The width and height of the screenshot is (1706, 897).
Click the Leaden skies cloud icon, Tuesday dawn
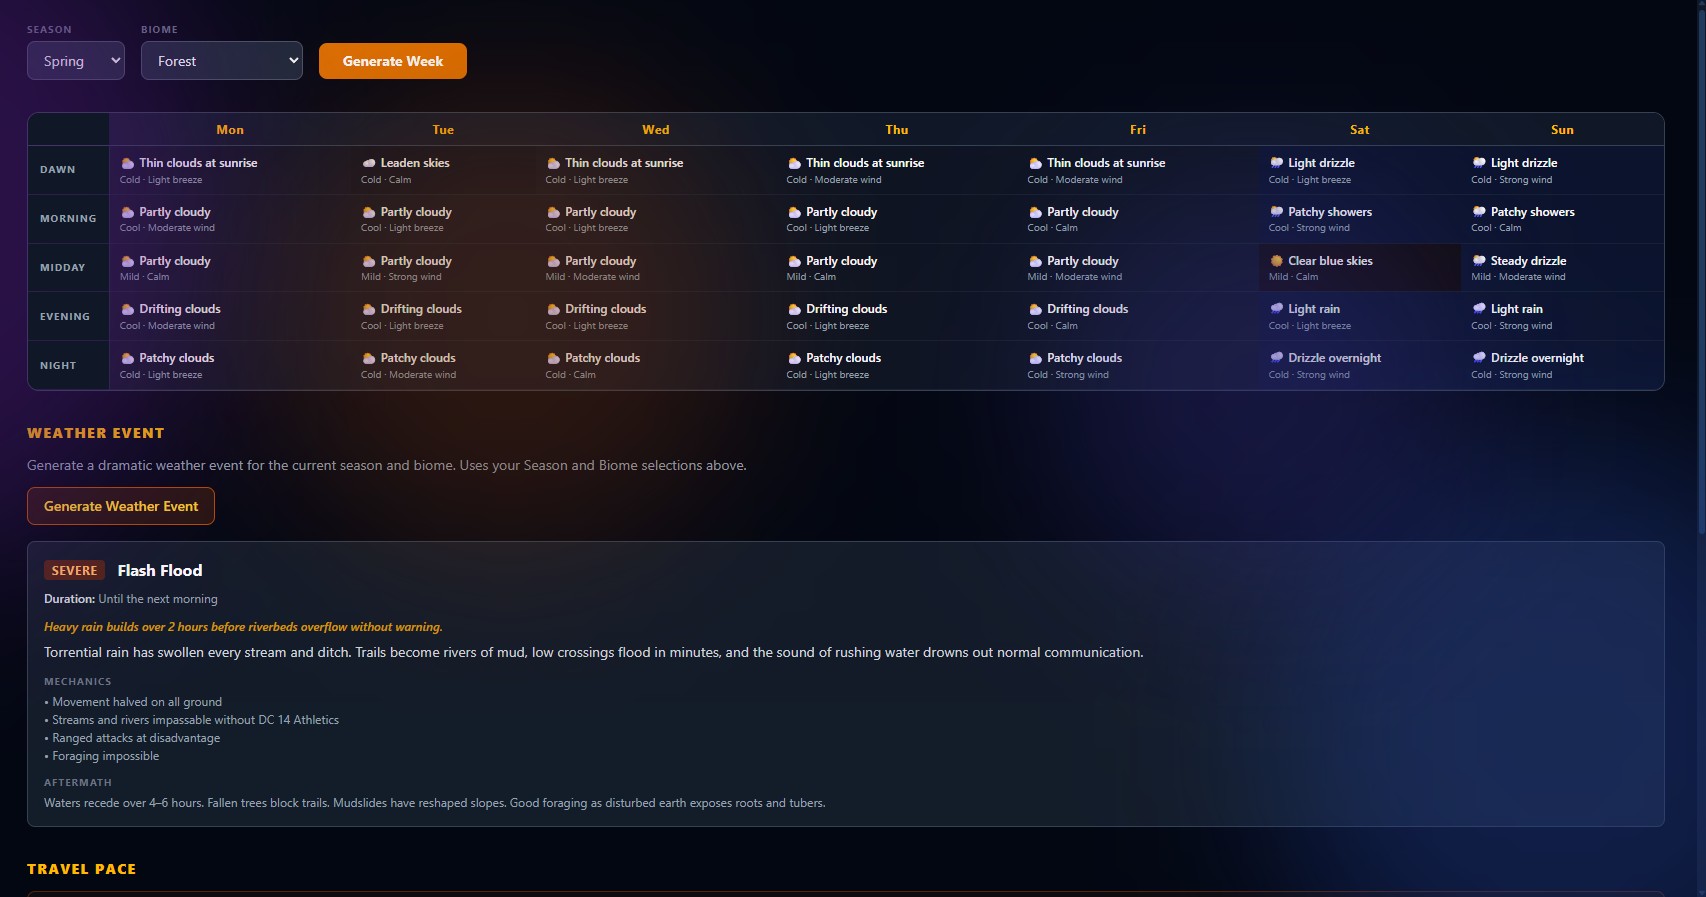[369, 163]
